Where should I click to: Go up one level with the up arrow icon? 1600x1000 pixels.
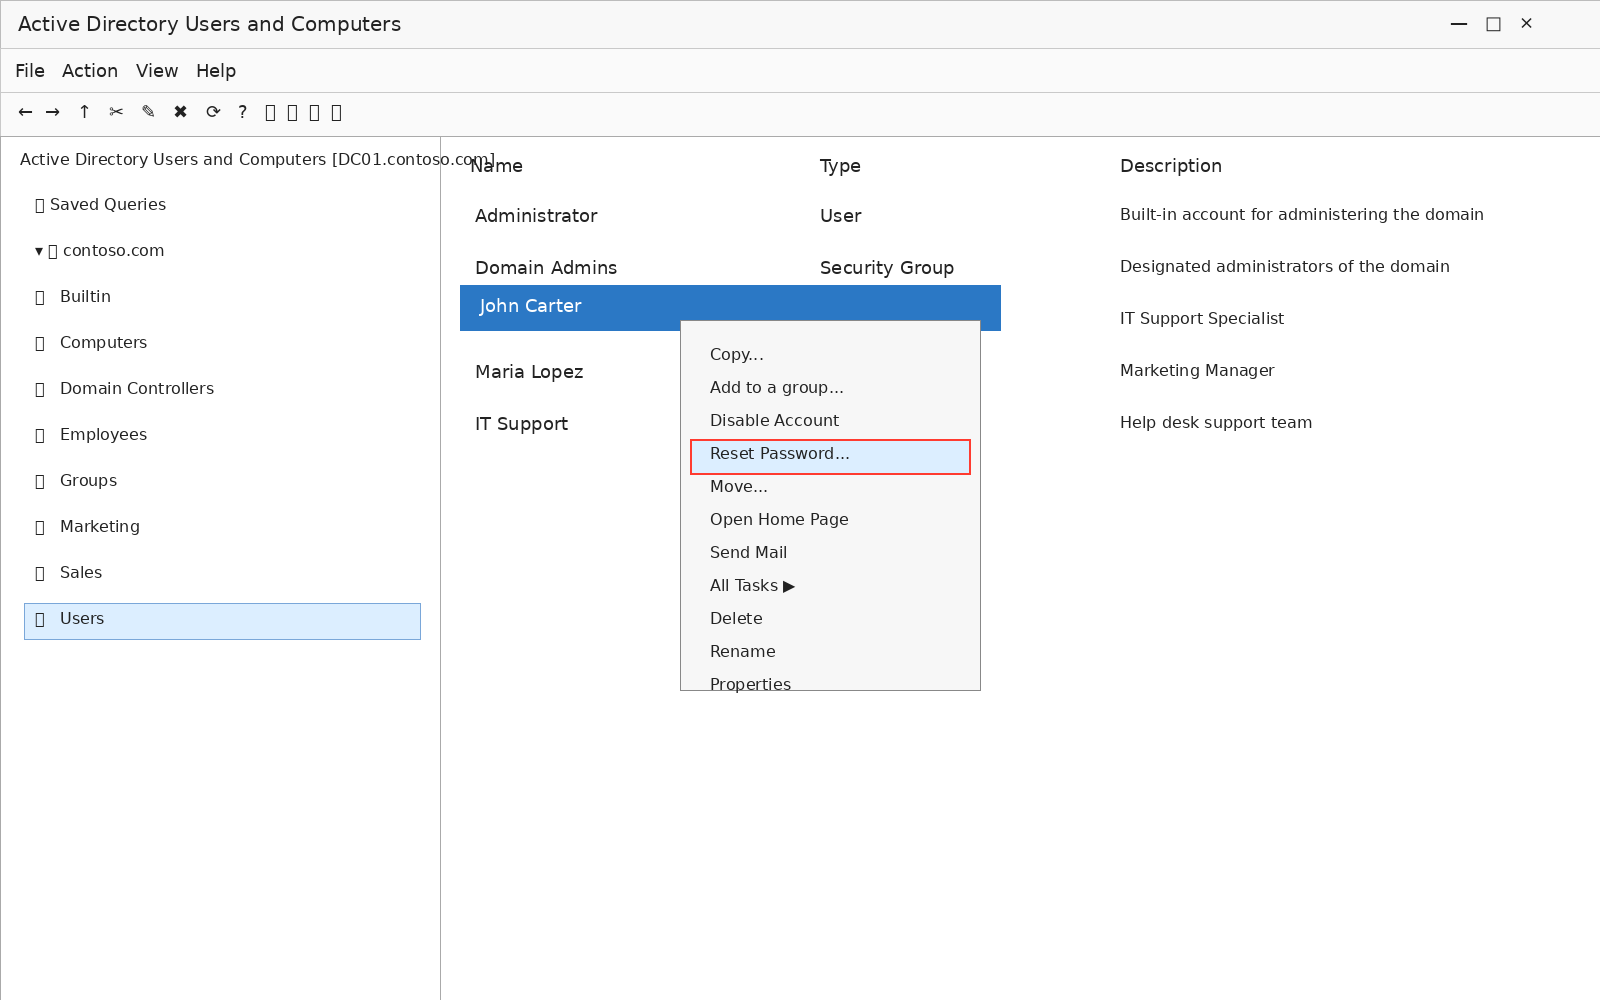[x=84, y=112]
